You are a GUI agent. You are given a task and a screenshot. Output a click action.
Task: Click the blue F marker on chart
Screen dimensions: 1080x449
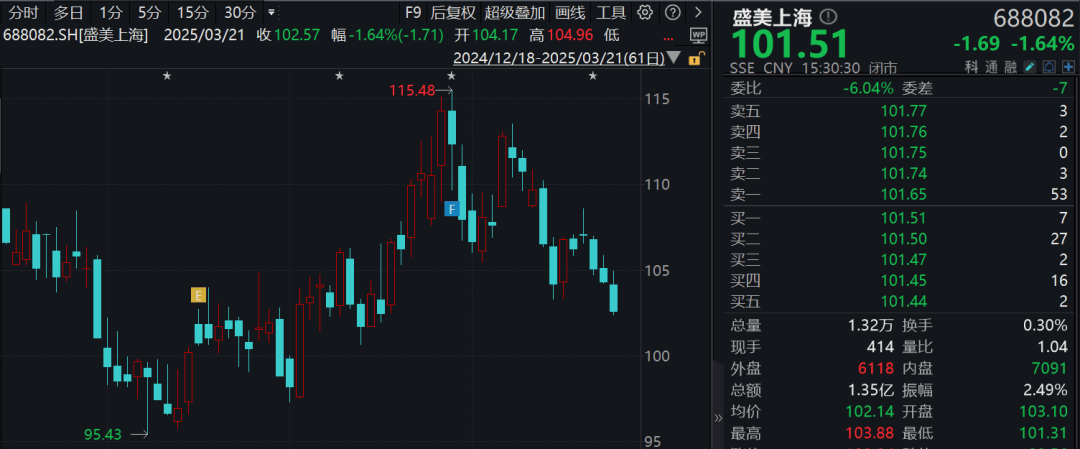[x=452, y=209]
